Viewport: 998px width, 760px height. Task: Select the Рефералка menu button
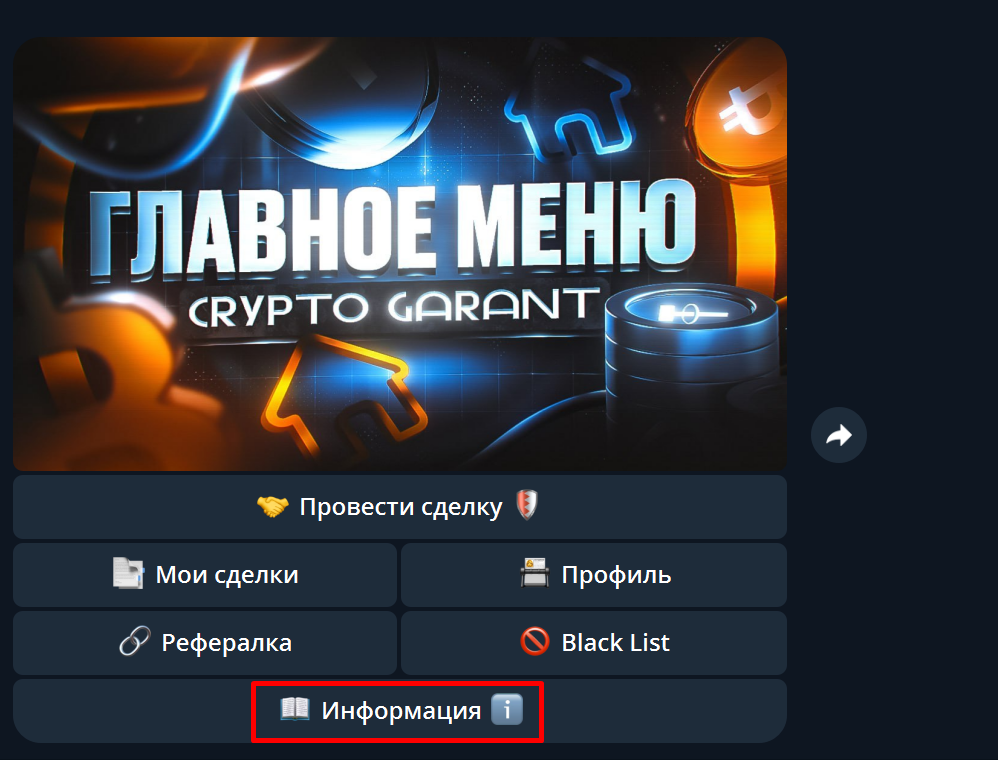[205, 643]
